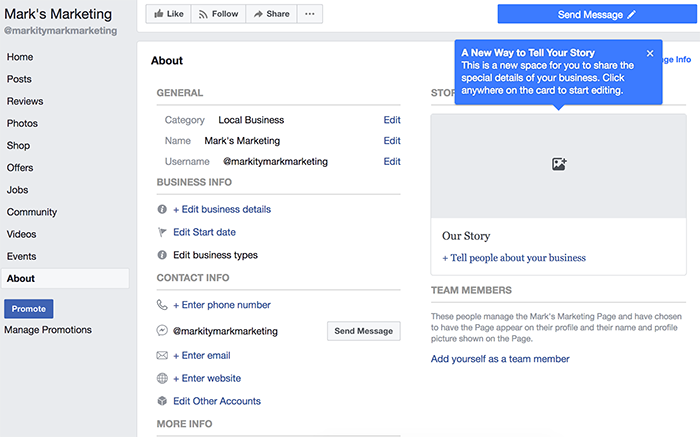Viewport: 700px width, 437px height.
Task: Click the blue Send Message button
Action: 597,14
